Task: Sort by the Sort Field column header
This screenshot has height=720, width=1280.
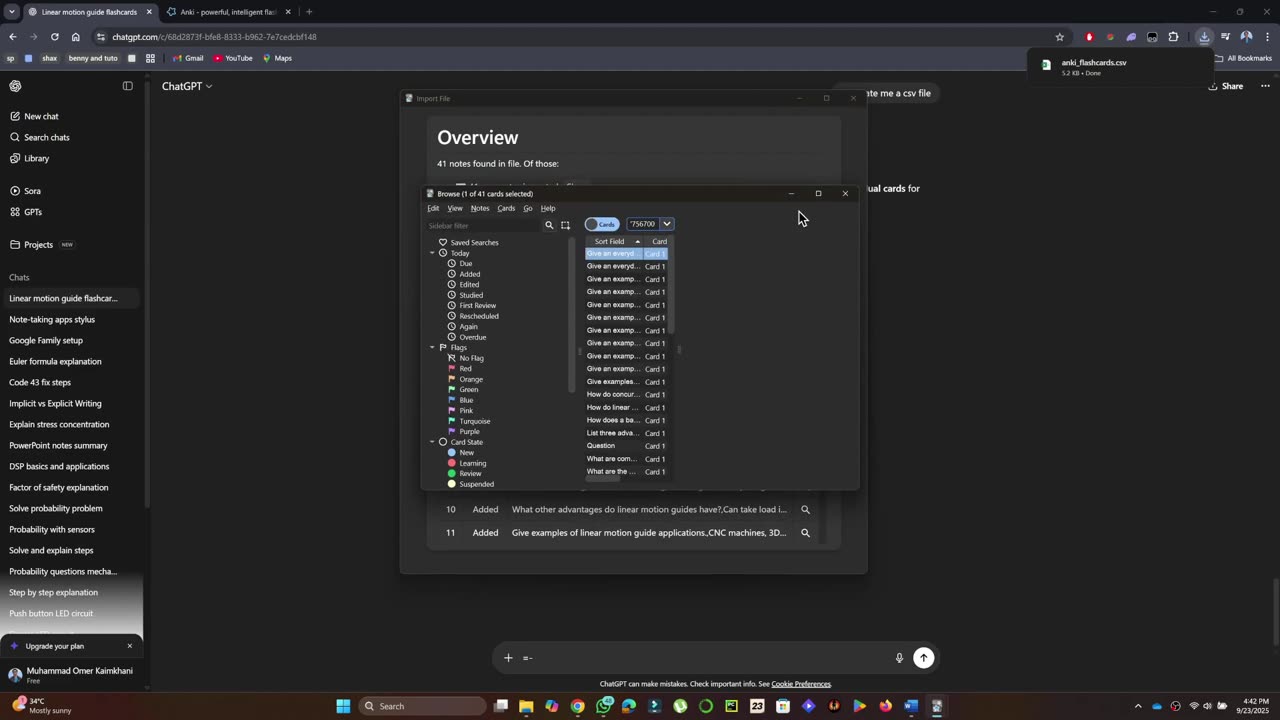Action: coord(614,241)
